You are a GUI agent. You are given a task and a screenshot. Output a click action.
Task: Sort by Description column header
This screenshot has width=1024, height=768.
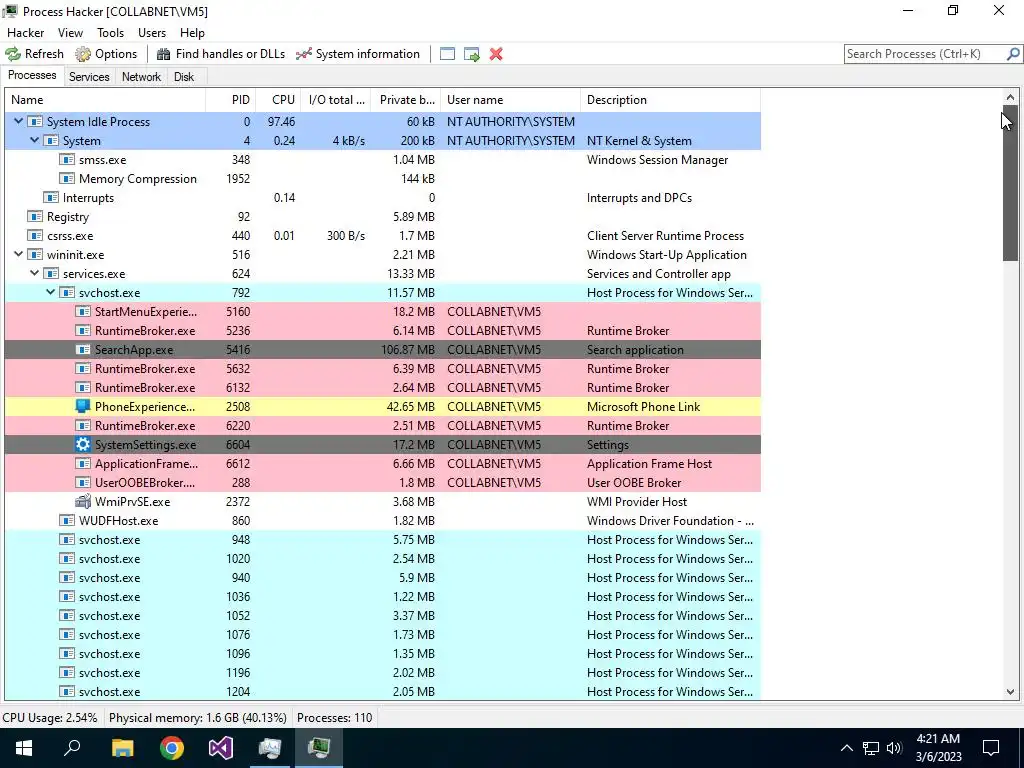click(671, 100)
